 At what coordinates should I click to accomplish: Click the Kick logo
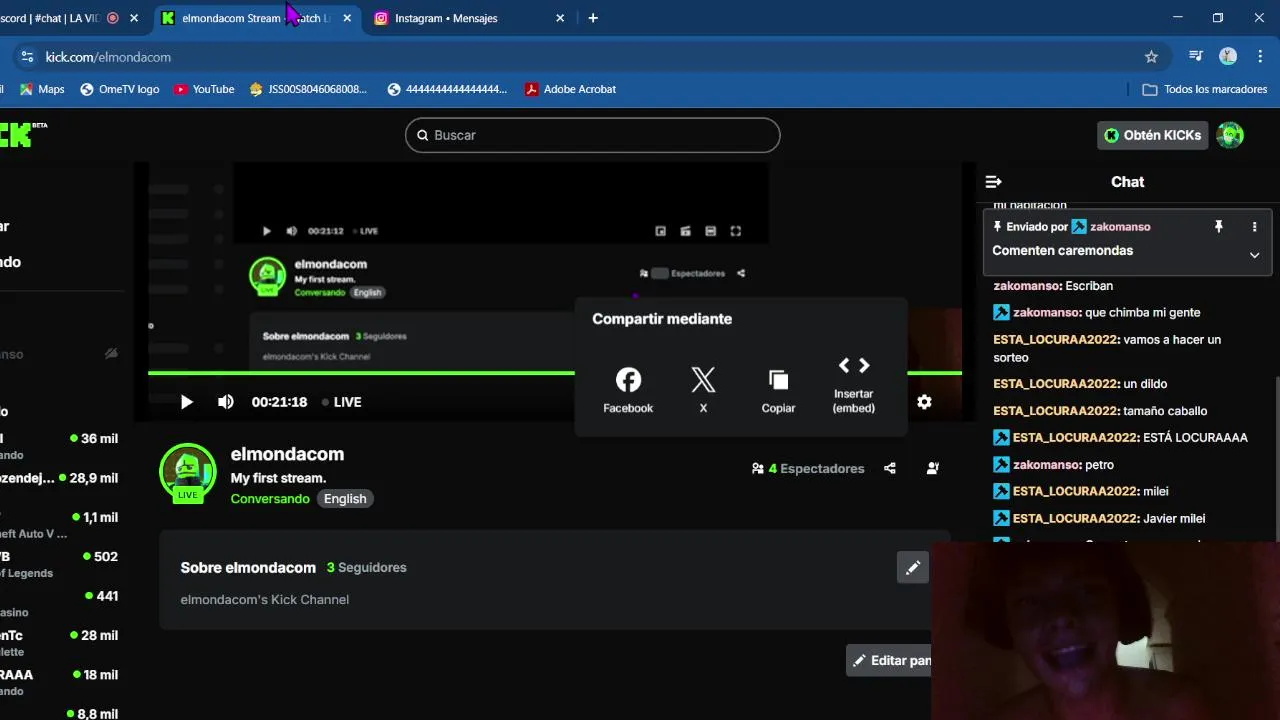(22, 134)
